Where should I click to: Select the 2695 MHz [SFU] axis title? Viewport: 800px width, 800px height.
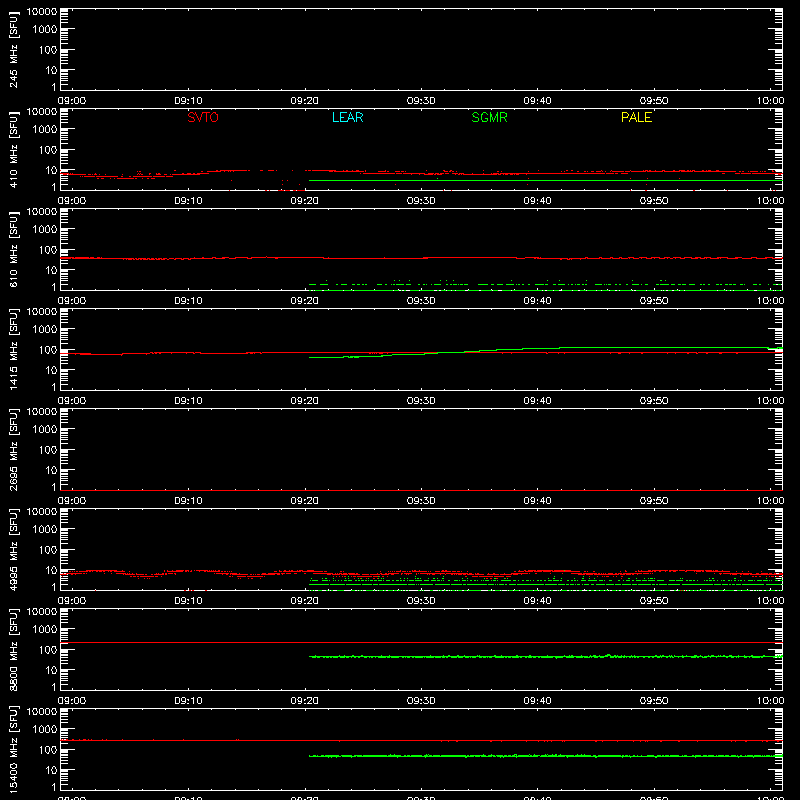tap(13, 449)
